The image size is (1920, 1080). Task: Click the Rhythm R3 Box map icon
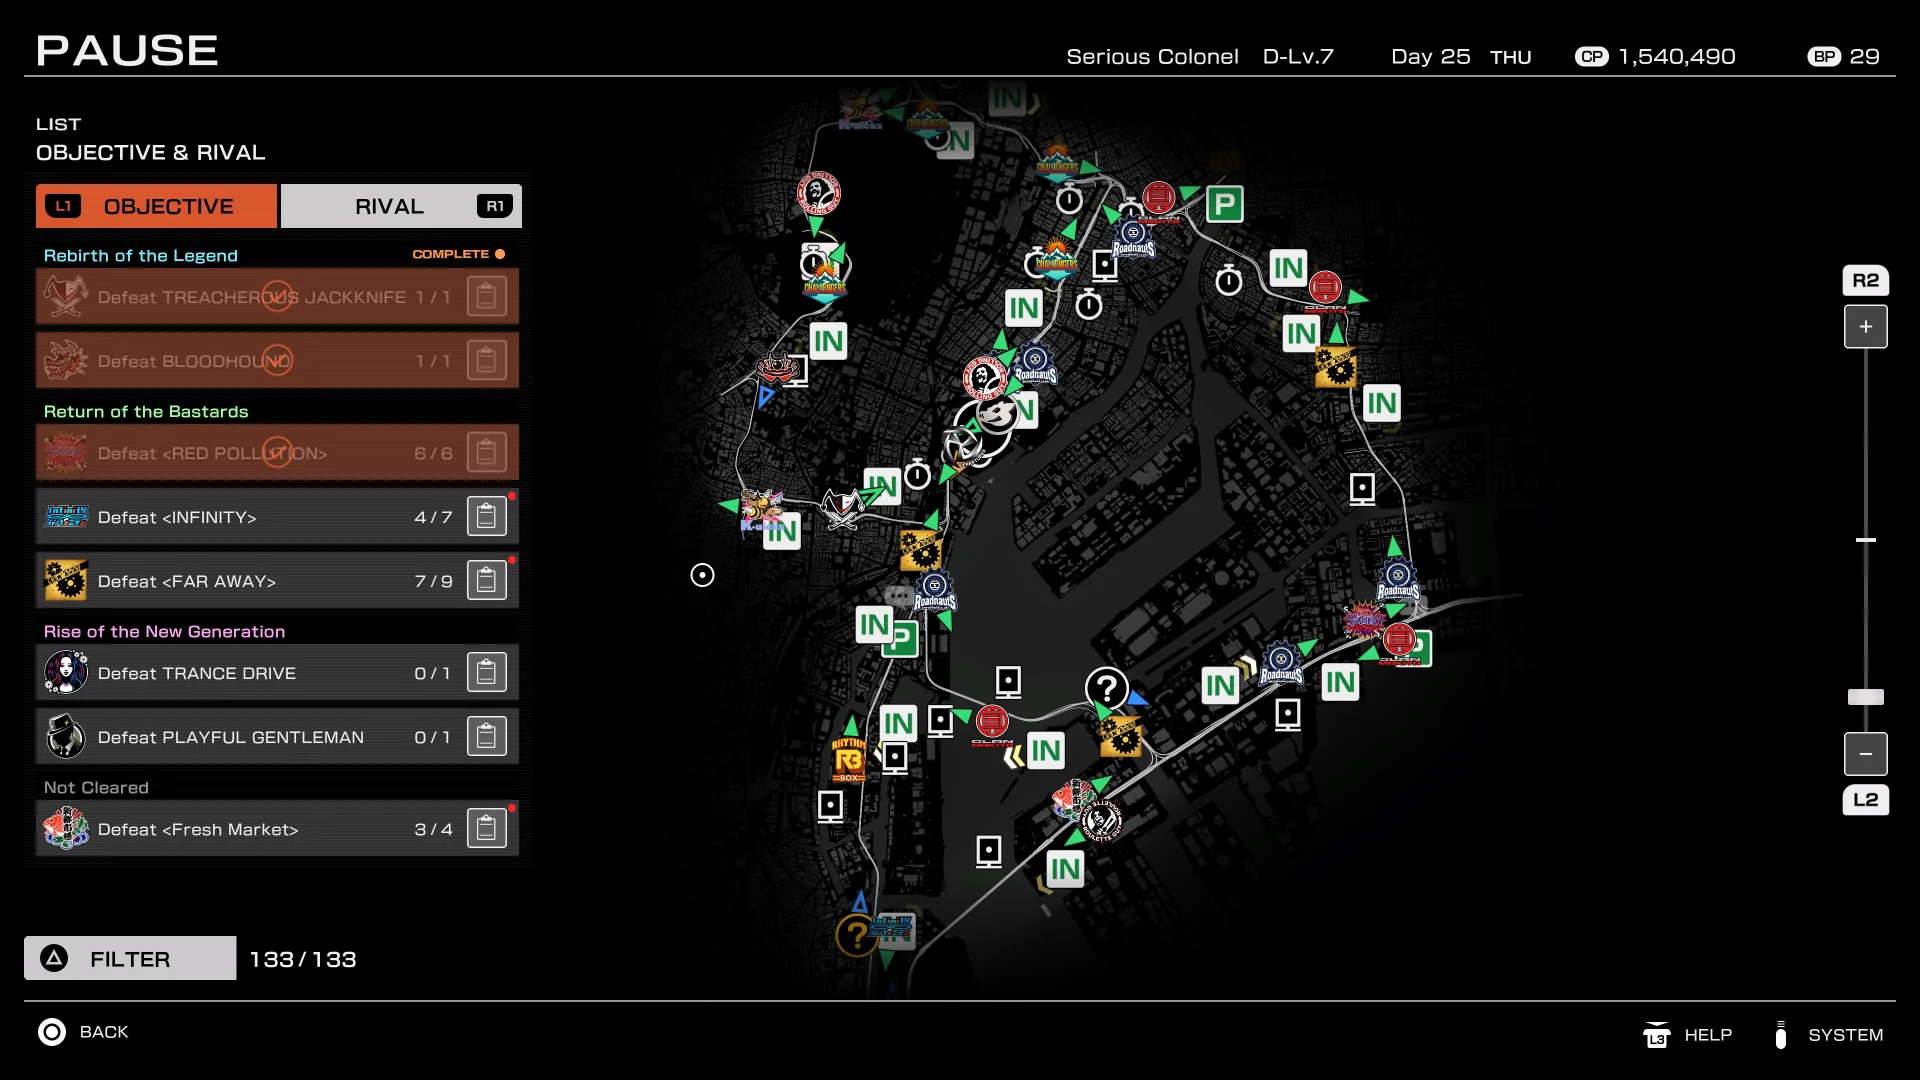pos(848,760)
